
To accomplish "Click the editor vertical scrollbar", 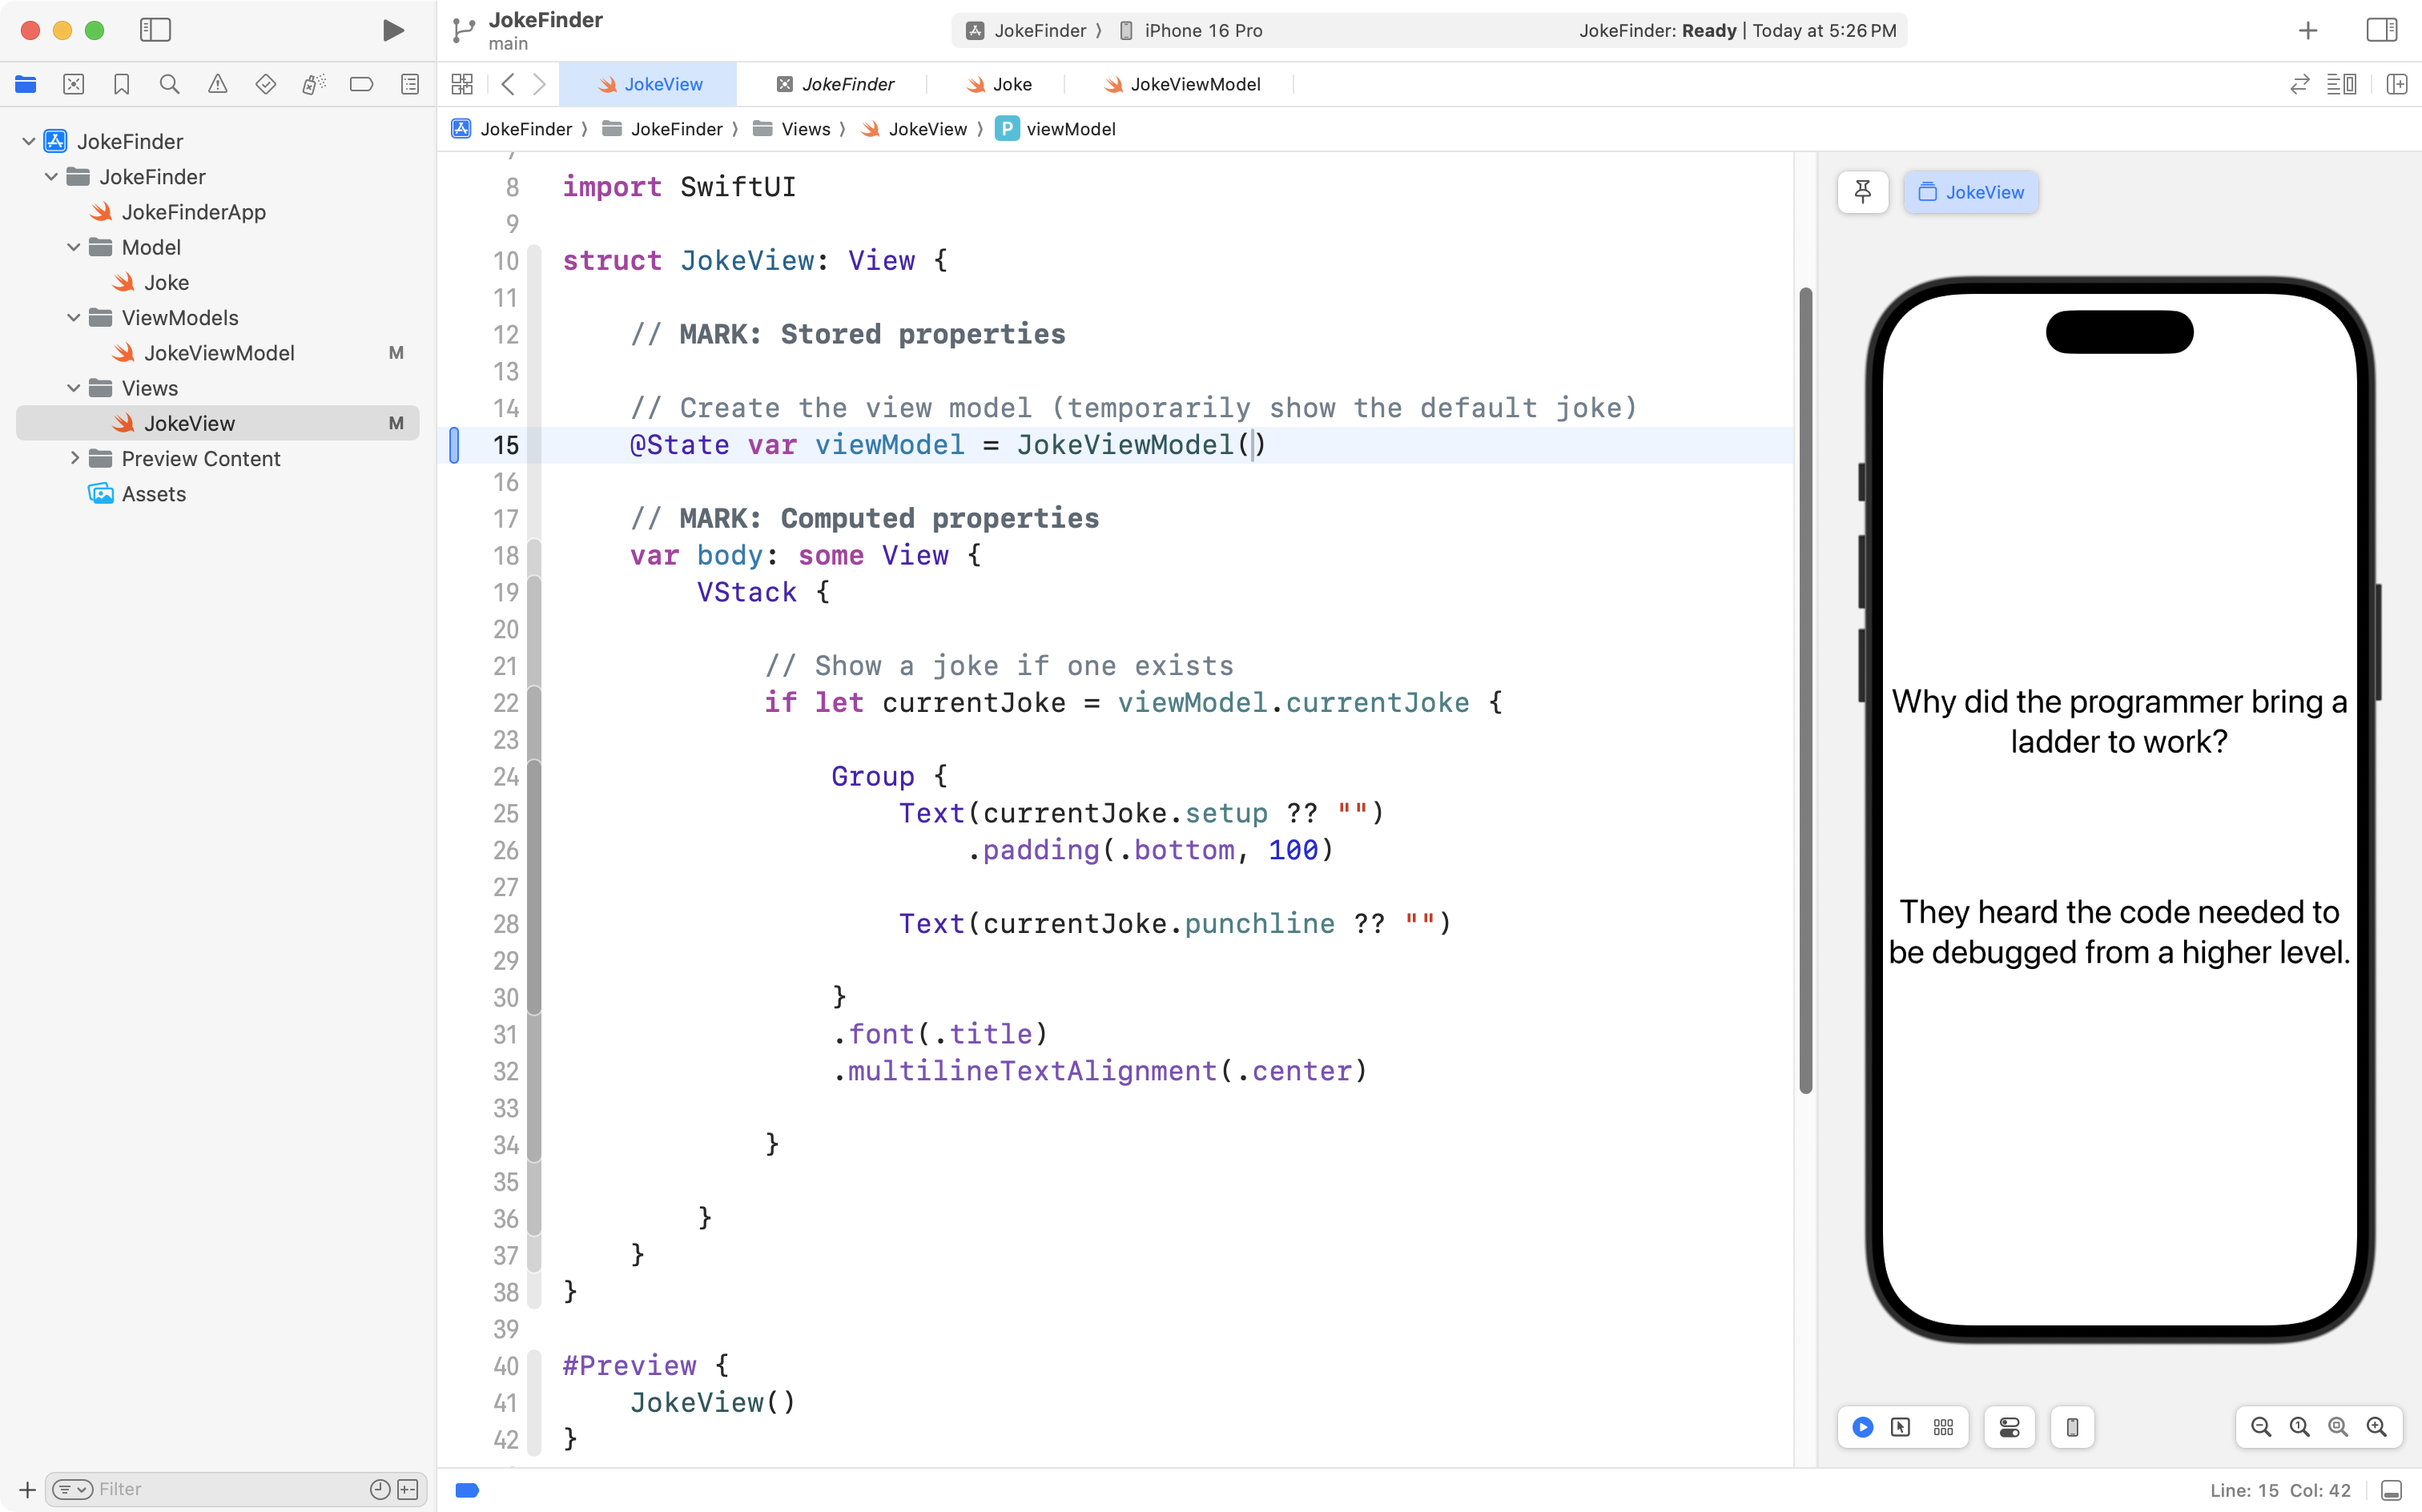I will 1805,690.
